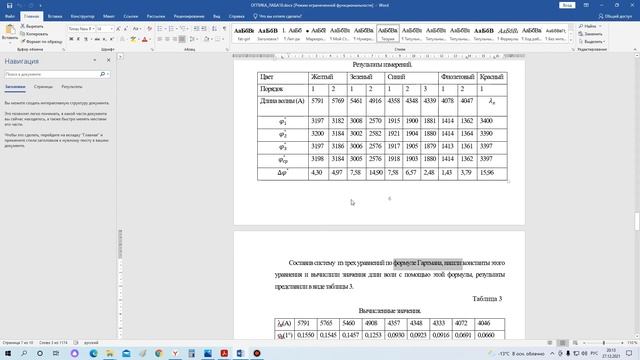Open the Выделить dropdown
The height and width of the screenshot is (360, 640).
coord(592,42)
